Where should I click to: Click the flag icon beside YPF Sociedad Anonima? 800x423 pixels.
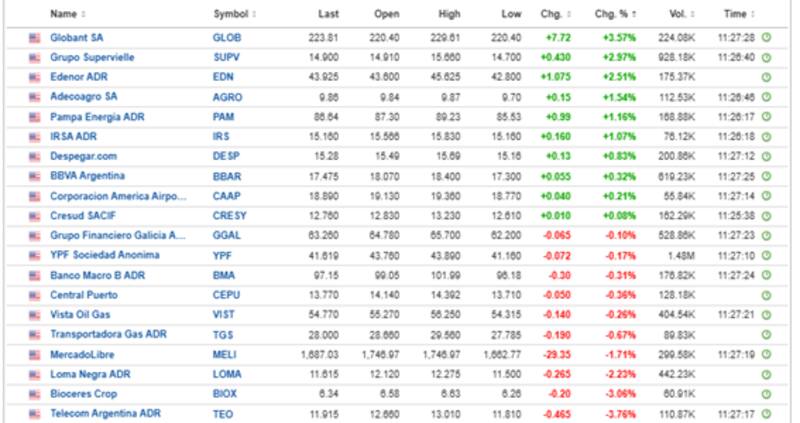[35, 255]
